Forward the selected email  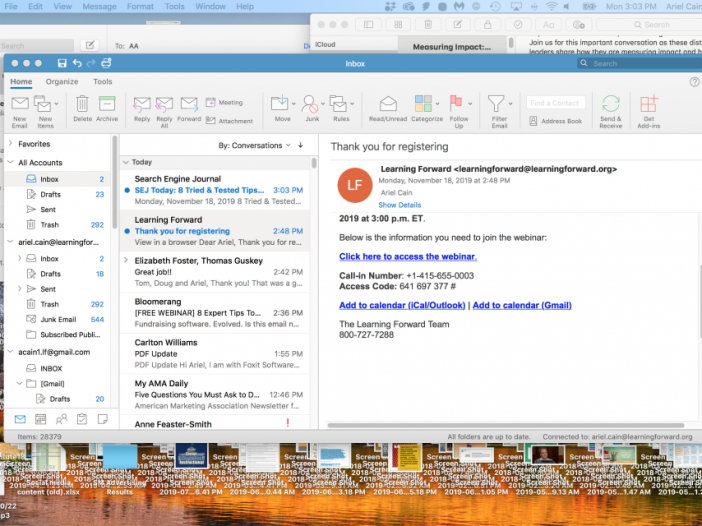[x=189, y=104]
